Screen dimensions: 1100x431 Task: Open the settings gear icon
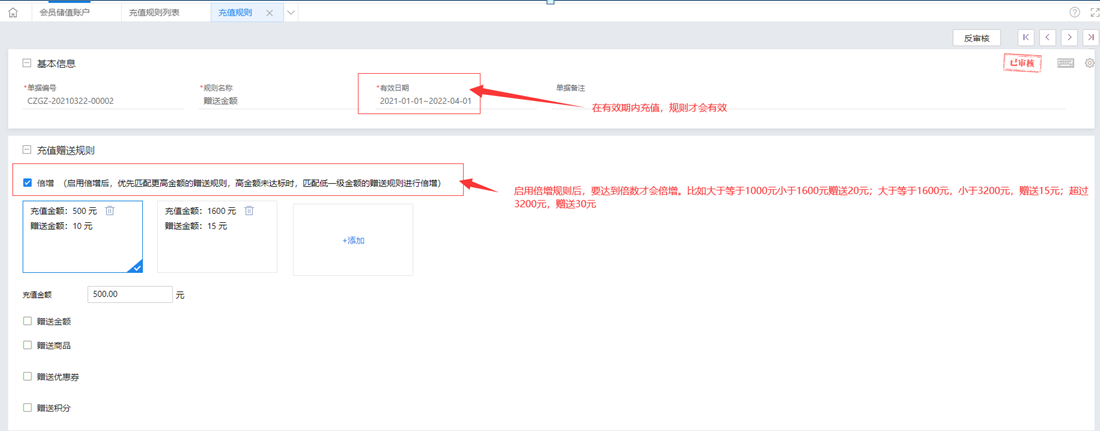[x=1090, y=63]
